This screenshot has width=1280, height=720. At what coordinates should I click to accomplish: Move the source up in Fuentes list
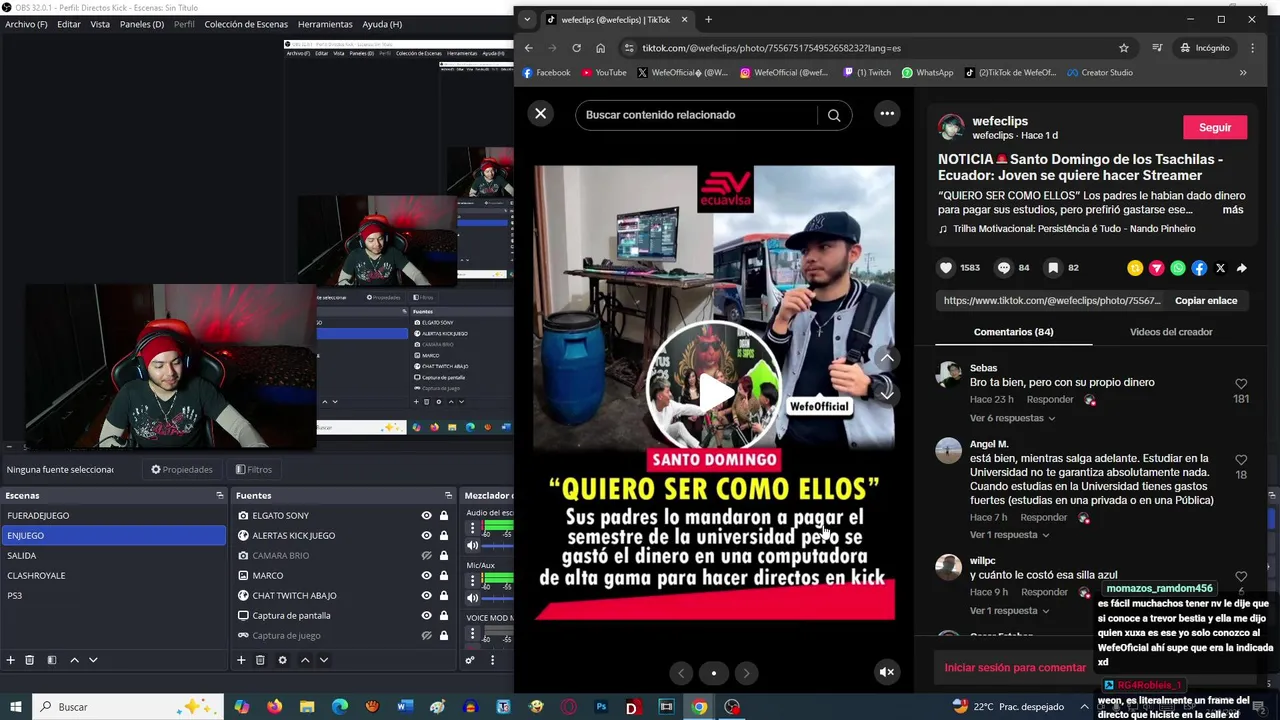coord(305,660)
